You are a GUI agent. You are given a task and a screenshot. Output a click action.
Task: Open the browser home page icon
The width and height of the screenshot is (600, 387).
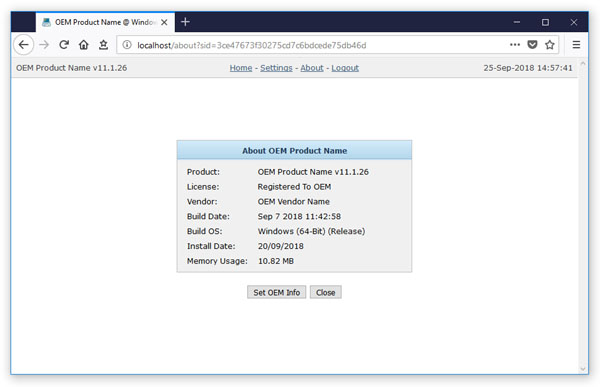83,45
